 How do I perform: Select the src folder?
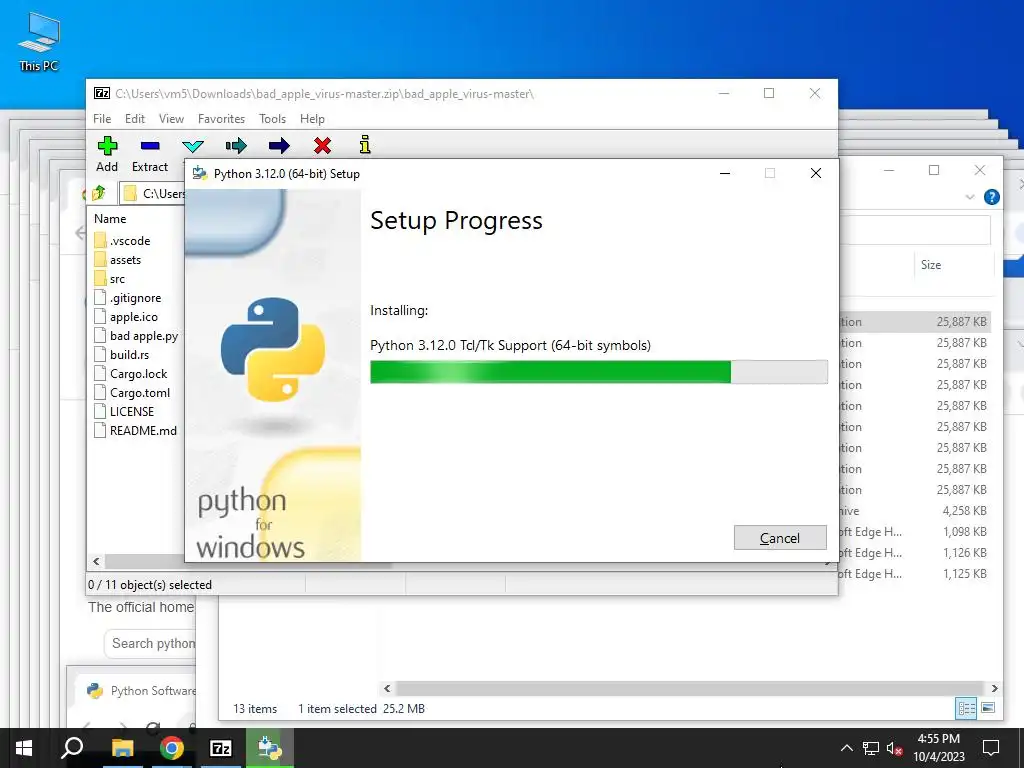[117, 278]
